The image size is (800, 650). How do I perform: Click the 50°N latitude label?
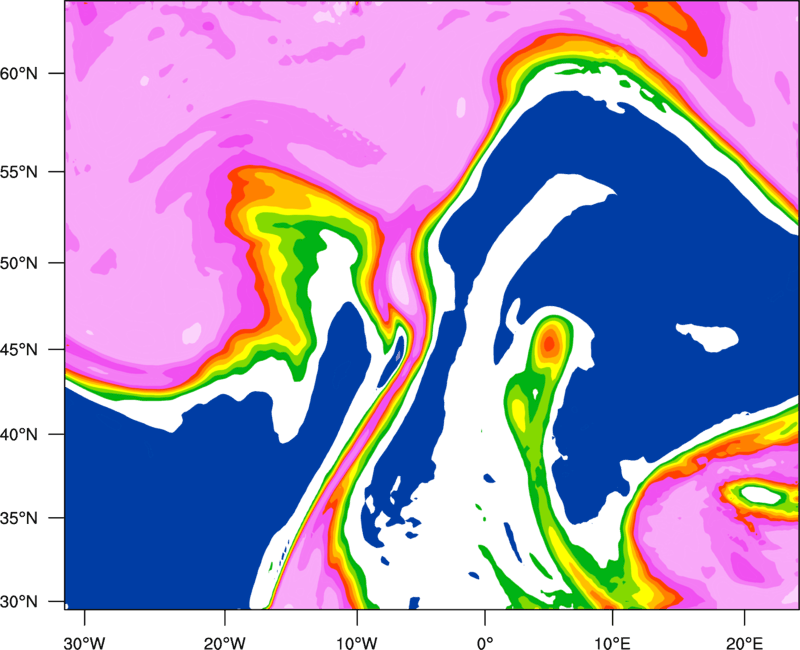[x=19, y=263]
